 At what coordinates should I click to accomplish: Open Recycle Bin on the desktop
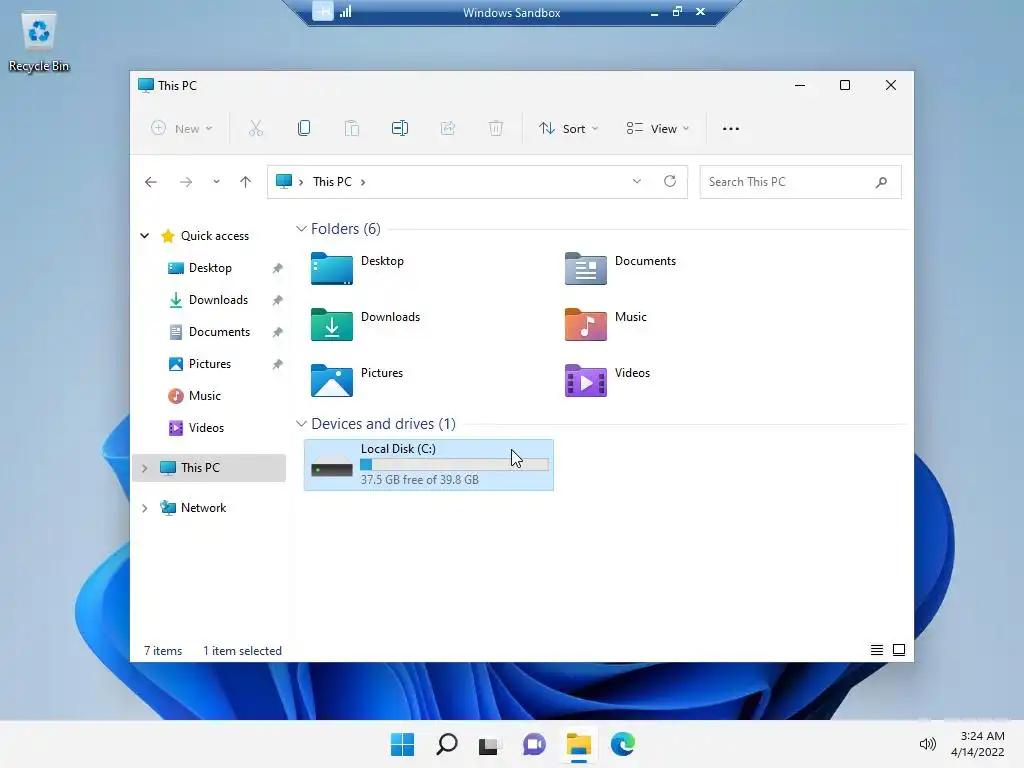(39, 42)
